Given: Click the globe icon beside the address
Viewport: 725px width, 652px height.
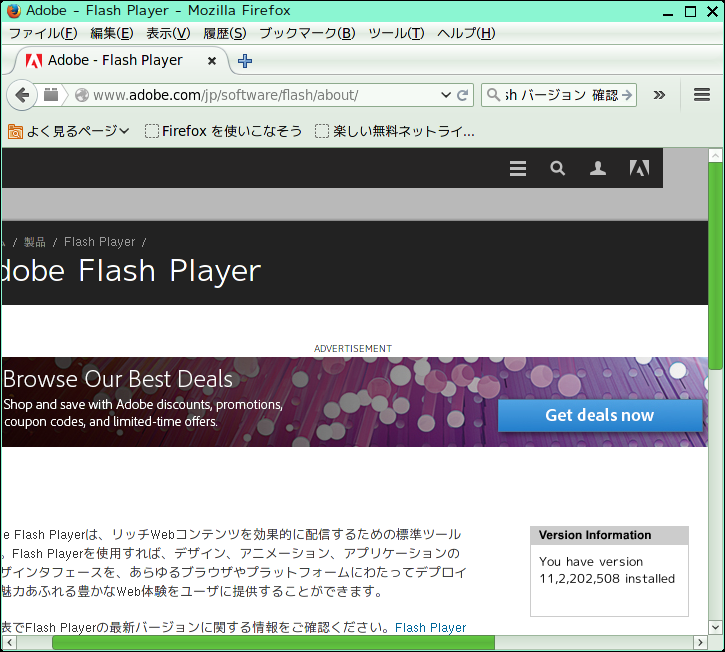Looking at the screenshot, I should pyautogui.click(x=82, y=95).
